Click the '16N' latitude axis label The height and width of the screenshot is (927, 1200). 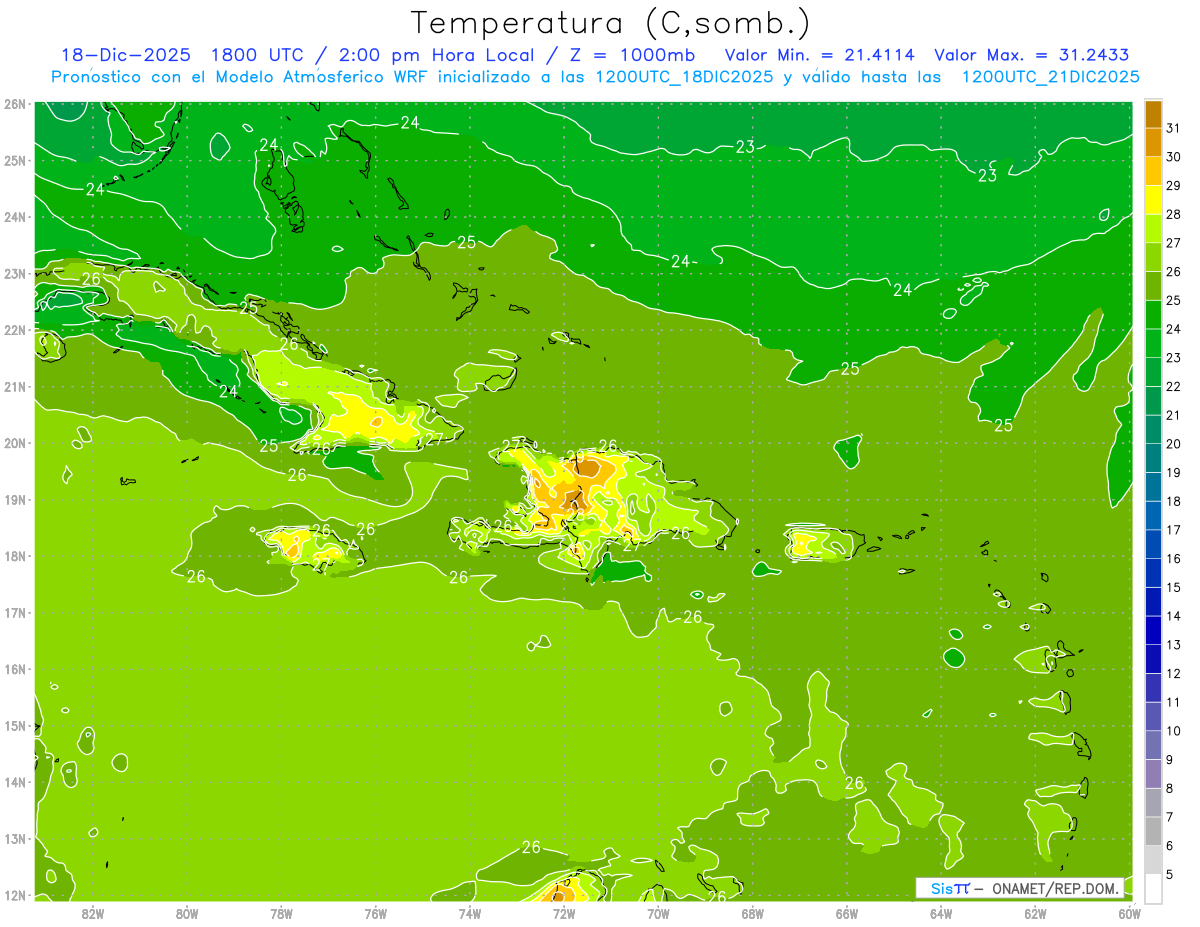(x=15, y=669)
